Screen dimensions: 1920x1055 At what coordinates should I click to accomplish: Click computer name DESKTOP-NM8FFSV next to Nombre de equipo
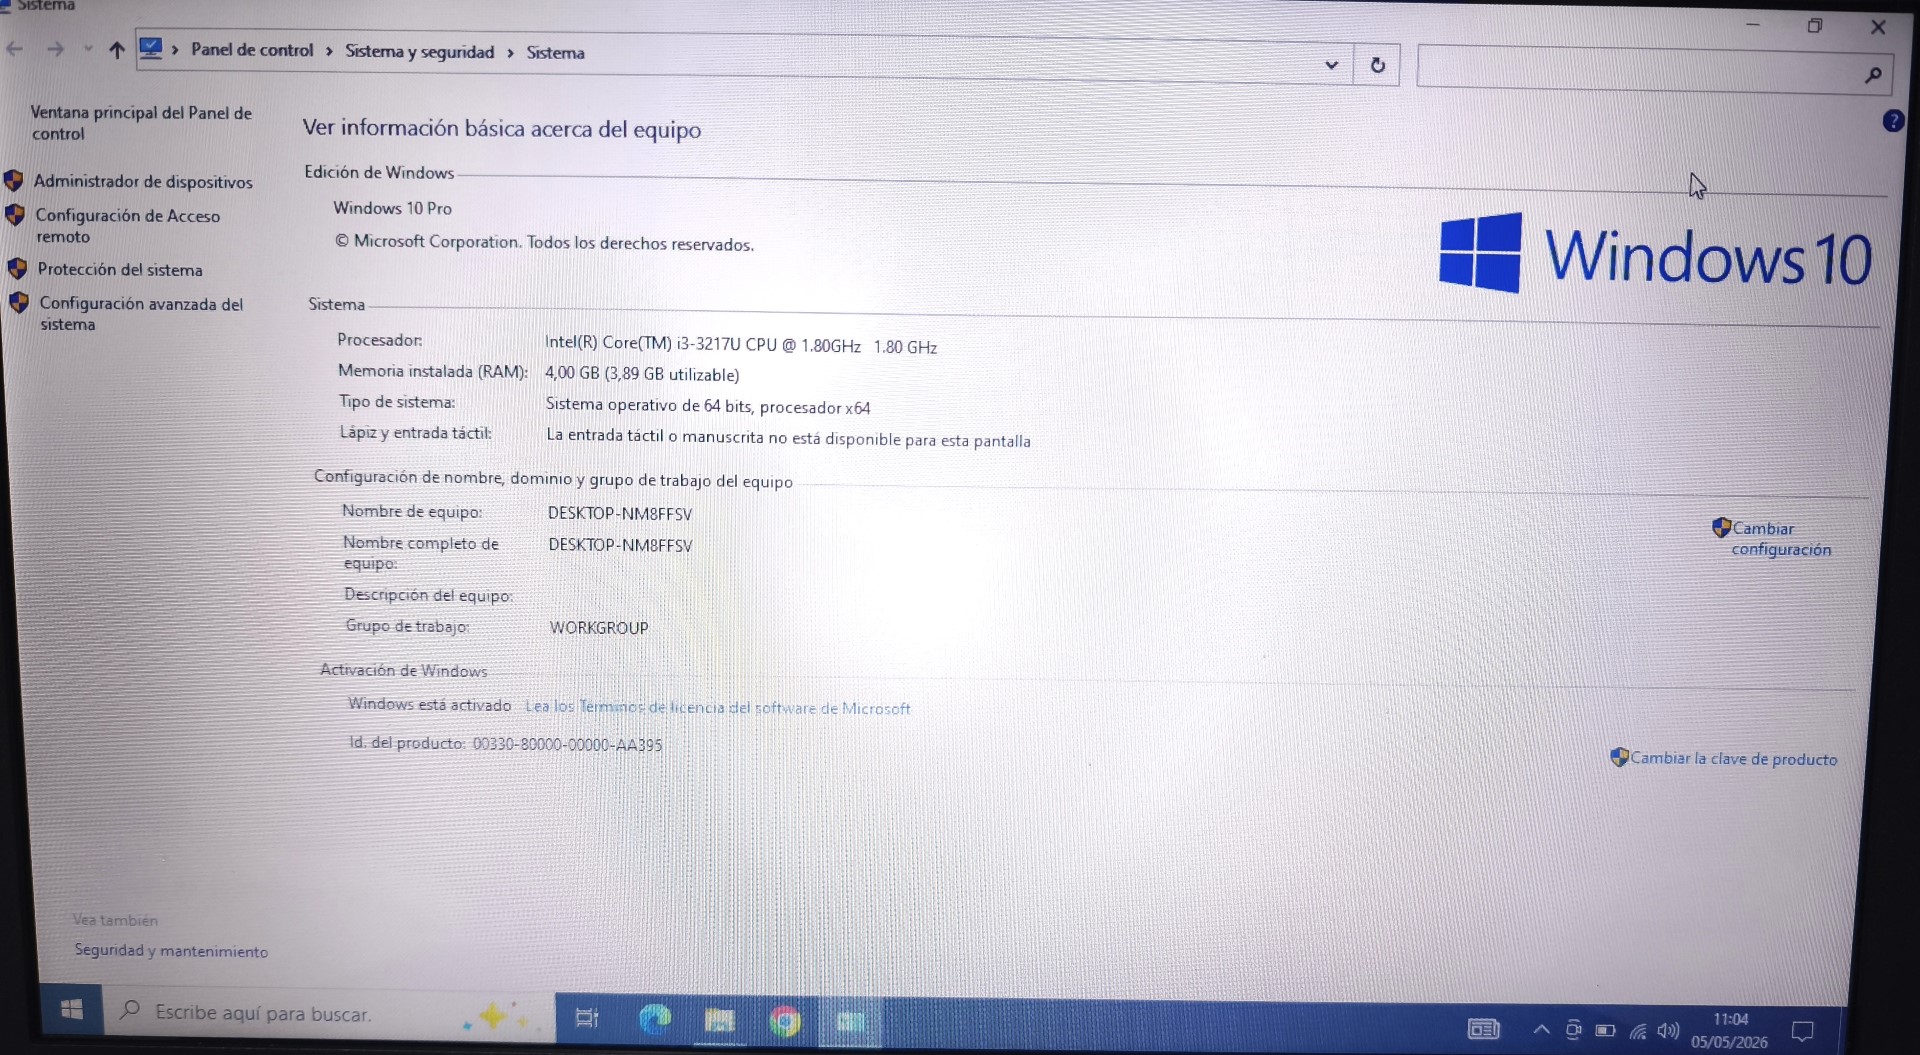click(619, 513)
